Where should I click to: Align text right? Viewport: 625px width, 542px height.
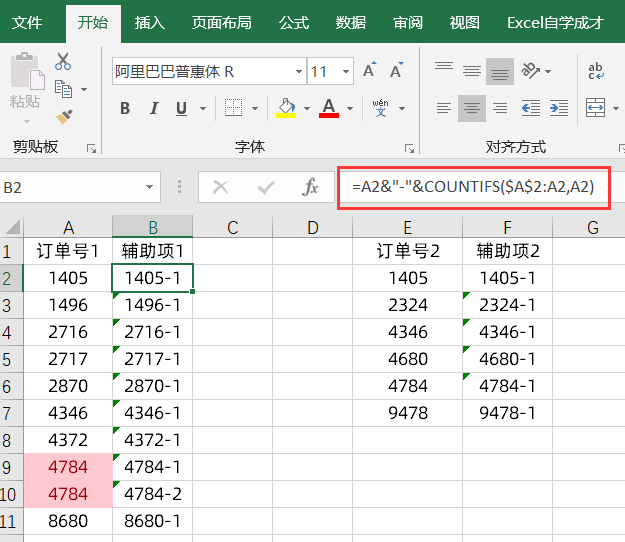[499, 108]
